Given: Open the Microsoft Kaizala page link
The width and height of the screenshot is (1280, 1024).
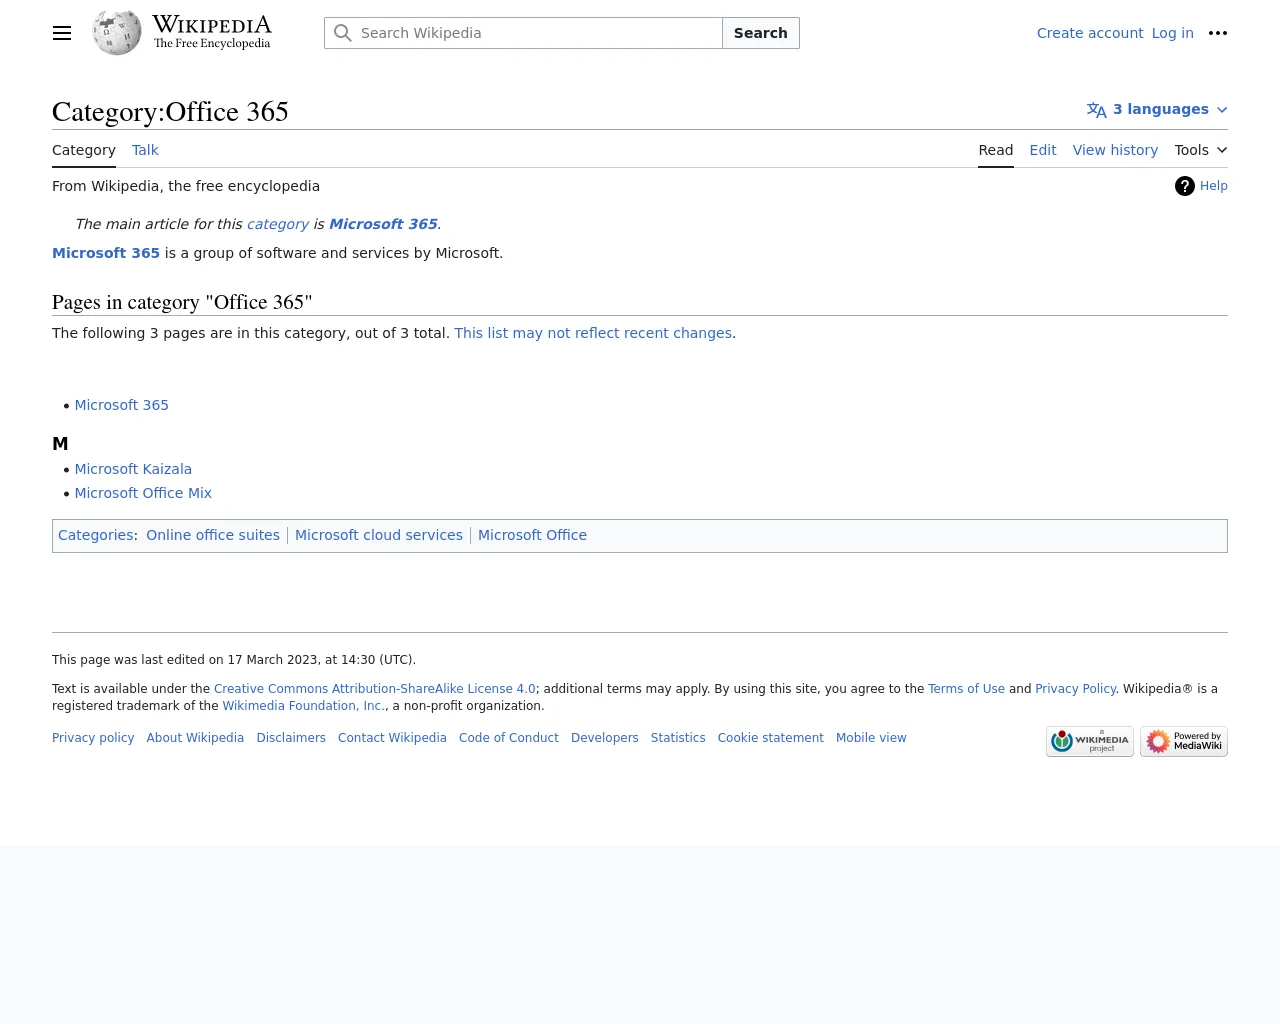Looking at the screenshot, I should pyautogui.click(x=133, y=469).
